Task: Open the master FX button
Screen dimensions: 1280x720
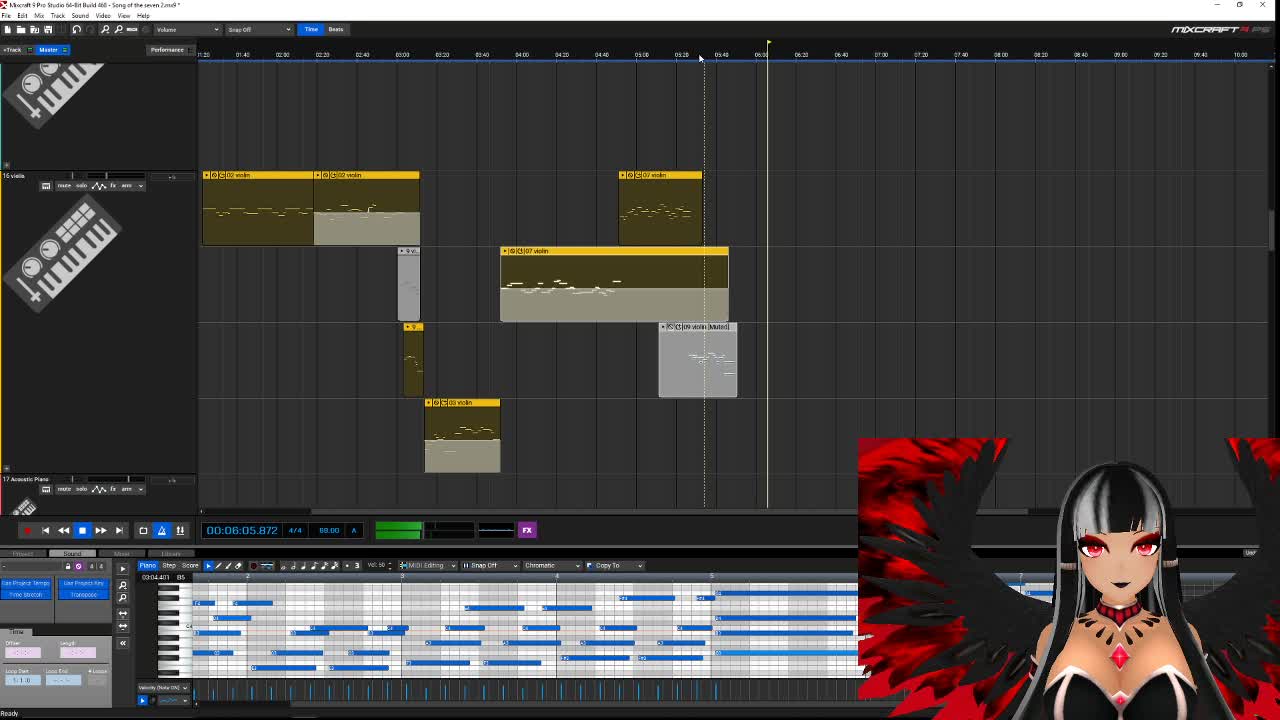Action: pos(527,530)
